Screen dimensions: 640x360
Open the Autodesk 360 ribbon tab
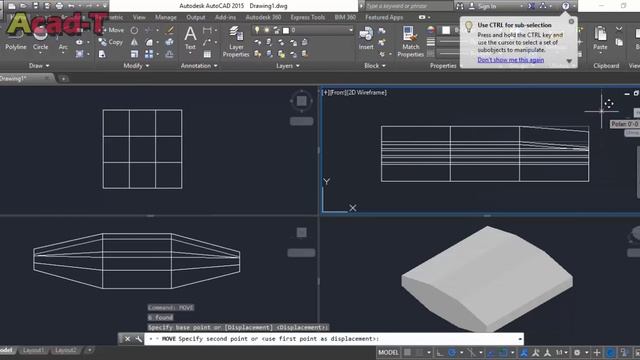[263, 17]
